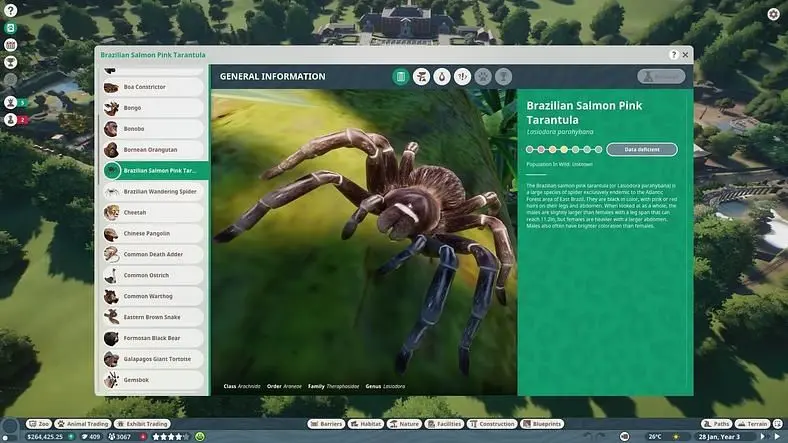Open the food and enrichment tab icon
This screenshot has width=788, height=443.
point(442,77)
